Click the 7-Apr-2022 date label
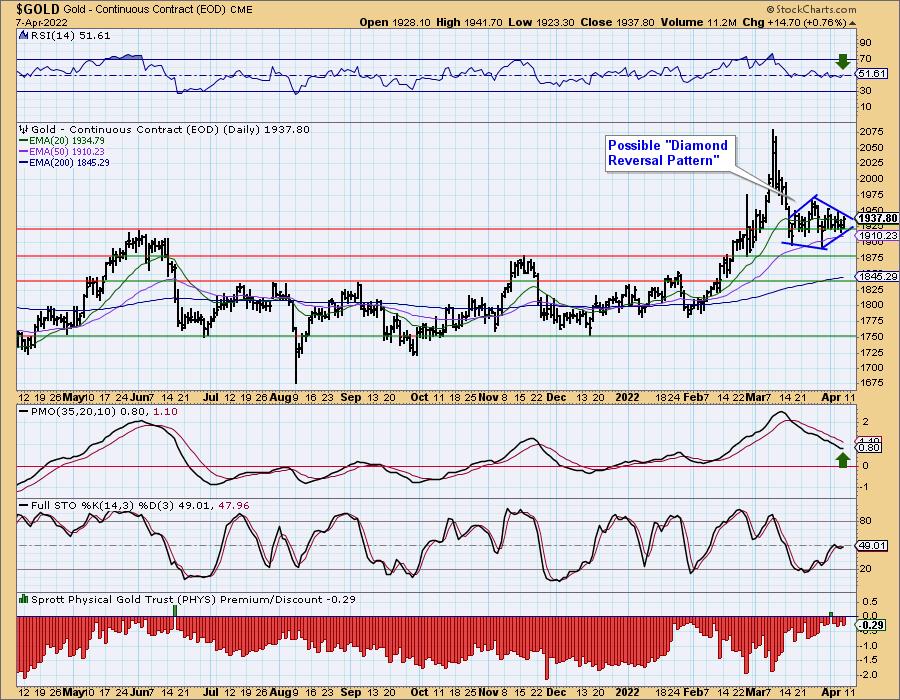The width and height of the screenshot is (900, 700). click(42, 22)
